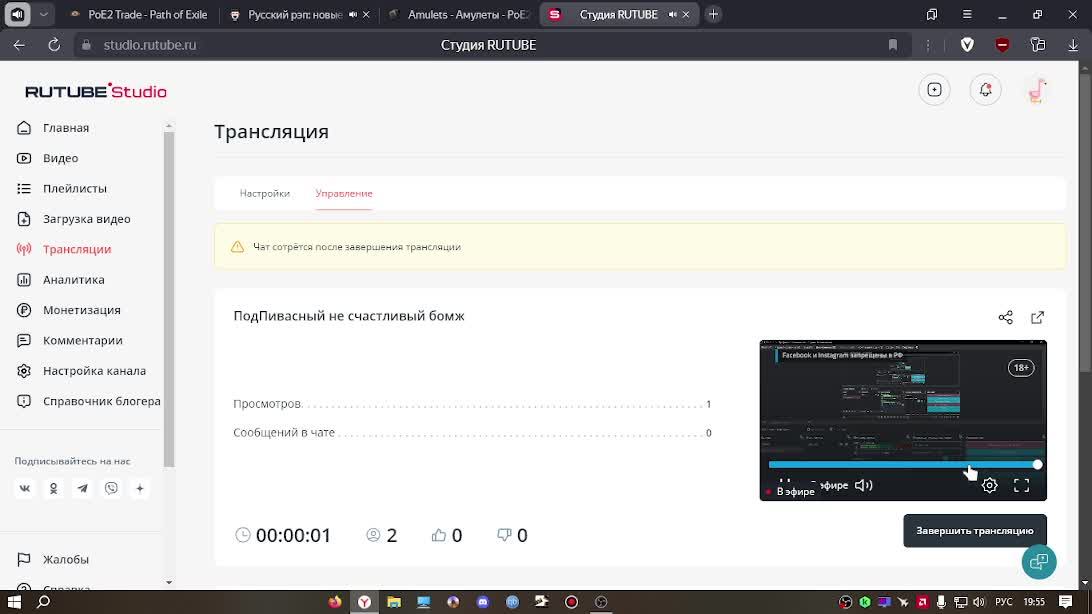Open Firefox from the taskbar
Screen dimensions: 1092x614
coord(335,602)
